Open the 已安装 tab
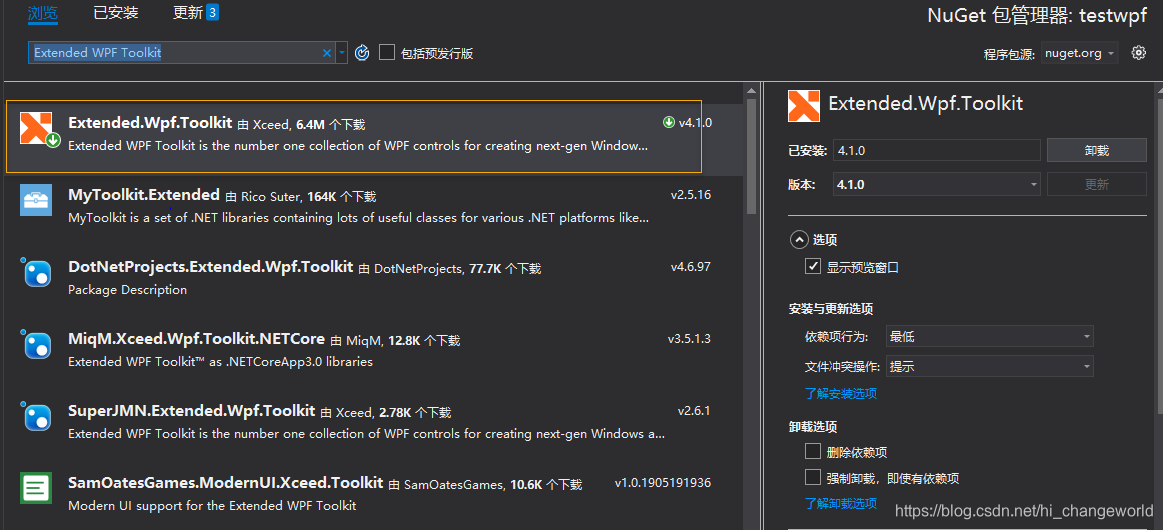Image resolution: width=1163 pixels, height=530 pixels. pyautogui.click(x=116, y=13)
